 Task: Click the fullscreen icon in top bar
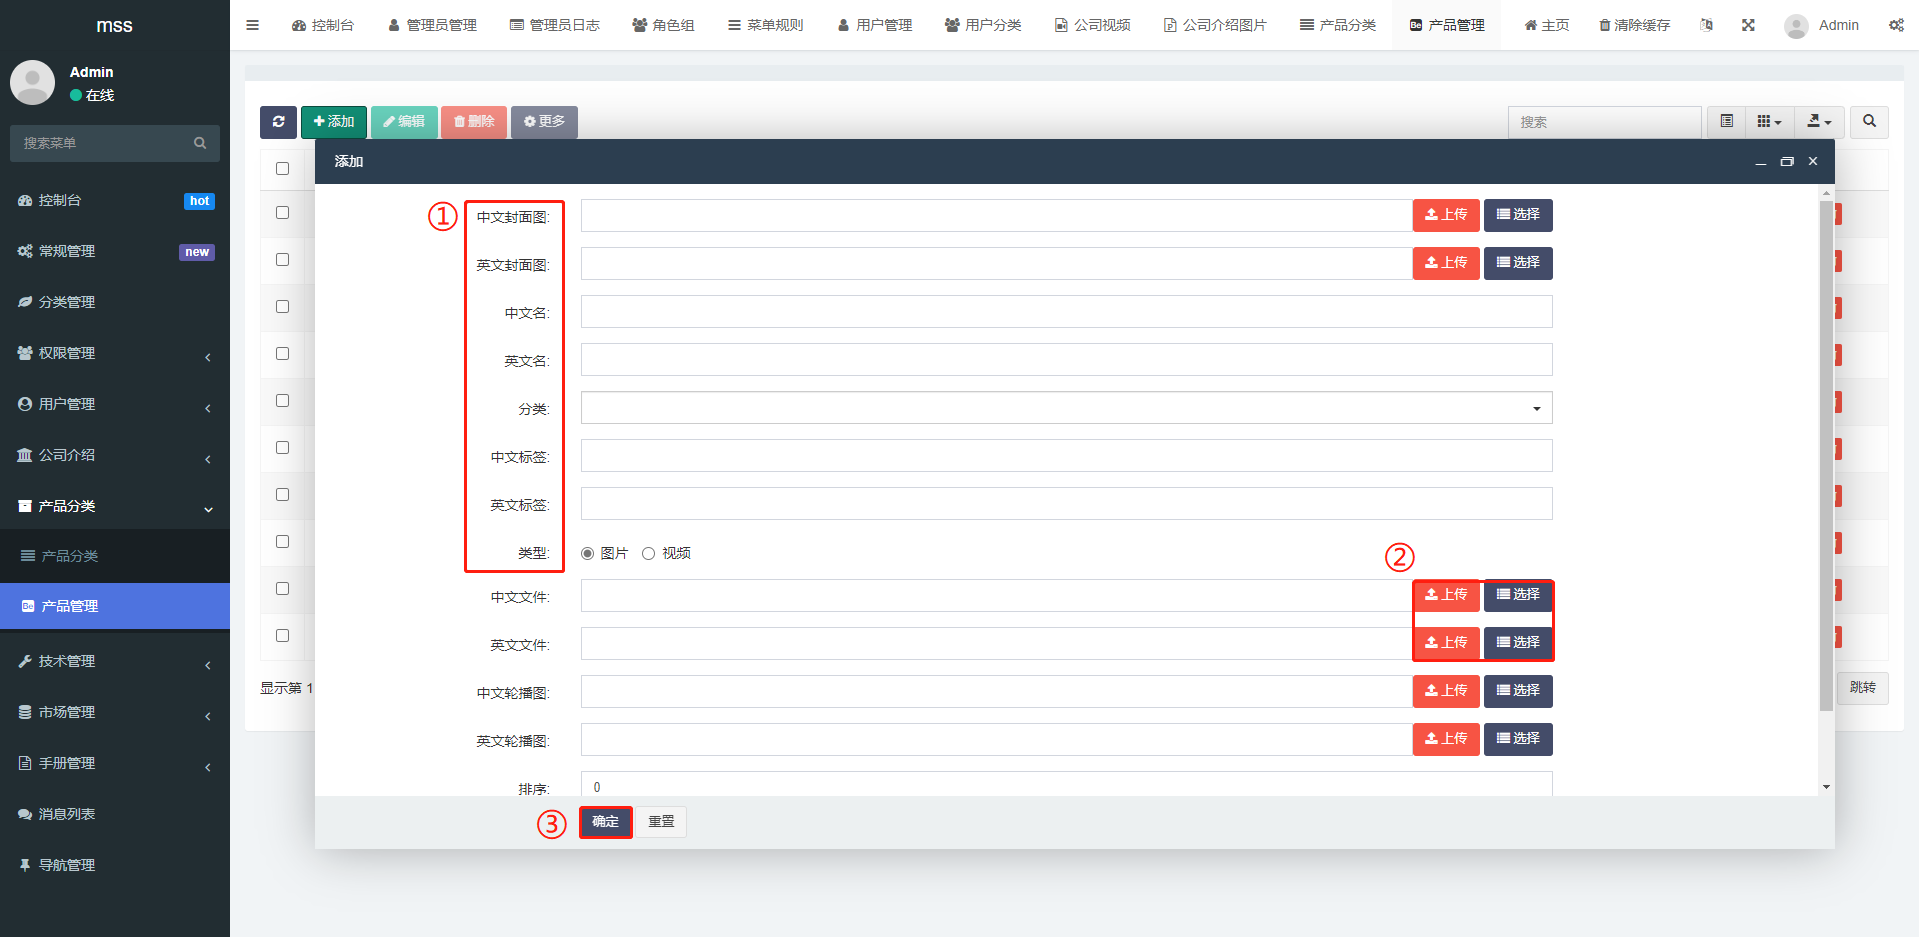pyautogui.click(x=1748, y=25)
